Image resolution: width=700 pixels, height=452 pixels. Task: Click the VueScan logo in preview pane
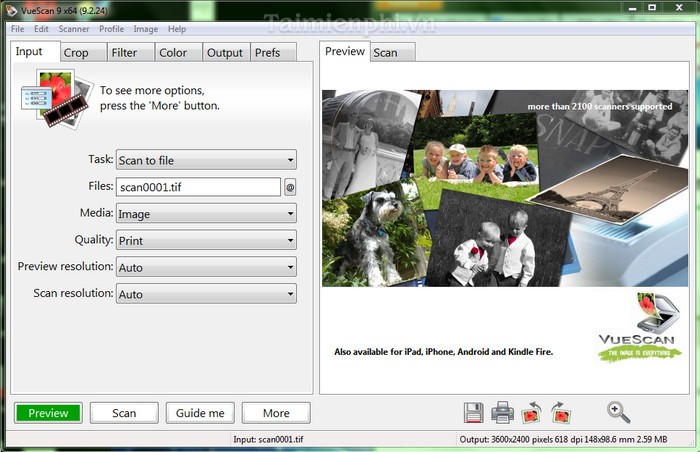pos(640,327)
